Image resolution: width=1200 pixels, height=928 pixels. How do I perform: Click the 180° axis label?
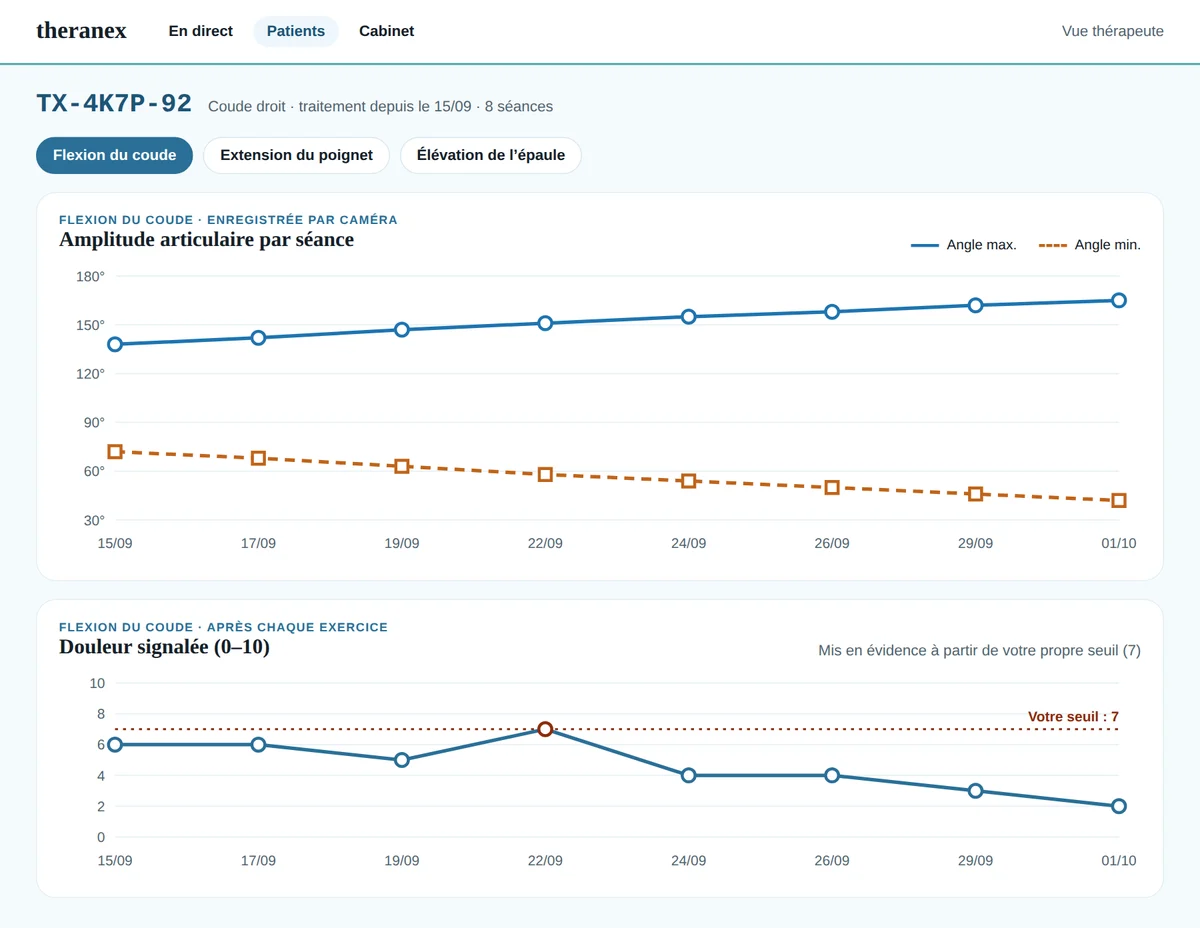pyautogui.click(x=90, y=276)
